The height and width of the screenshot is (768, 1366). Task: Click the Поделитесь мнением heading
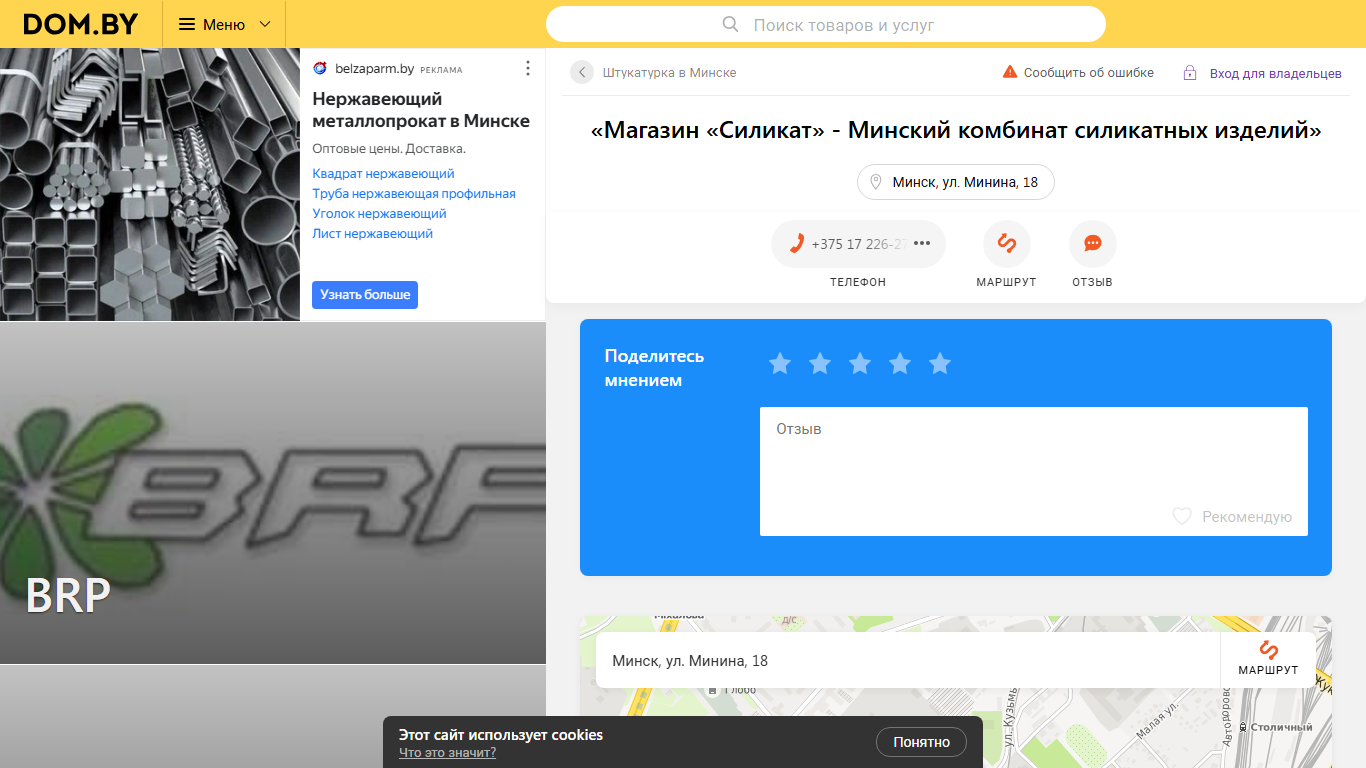pos(654,368)
